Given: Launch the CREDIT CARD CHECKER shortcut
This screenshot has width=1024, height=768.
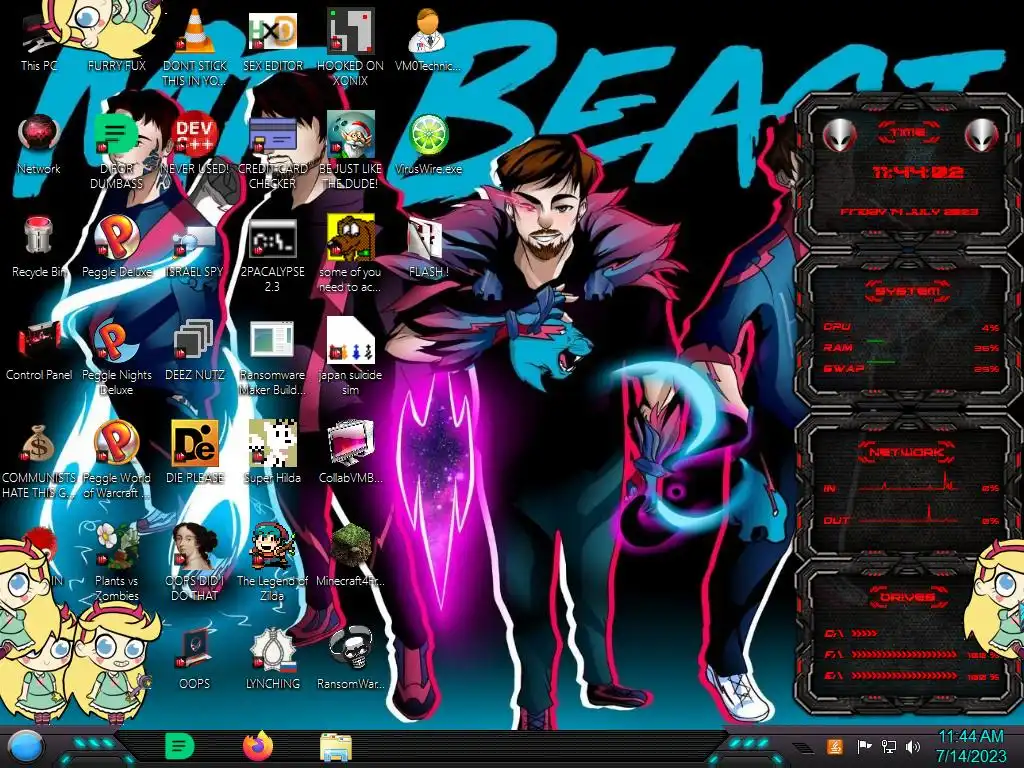Looking at the screenshot, I should coord(272,152).
